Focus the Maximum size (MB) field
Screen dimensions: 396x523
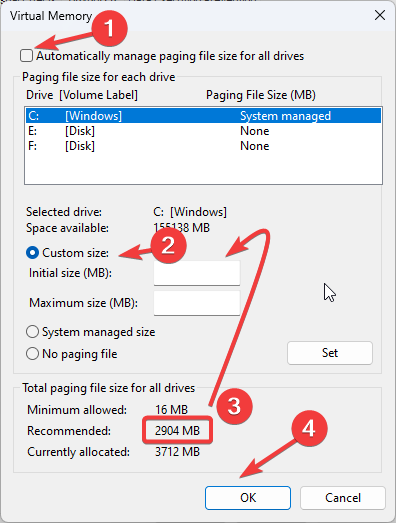[197, 303]
